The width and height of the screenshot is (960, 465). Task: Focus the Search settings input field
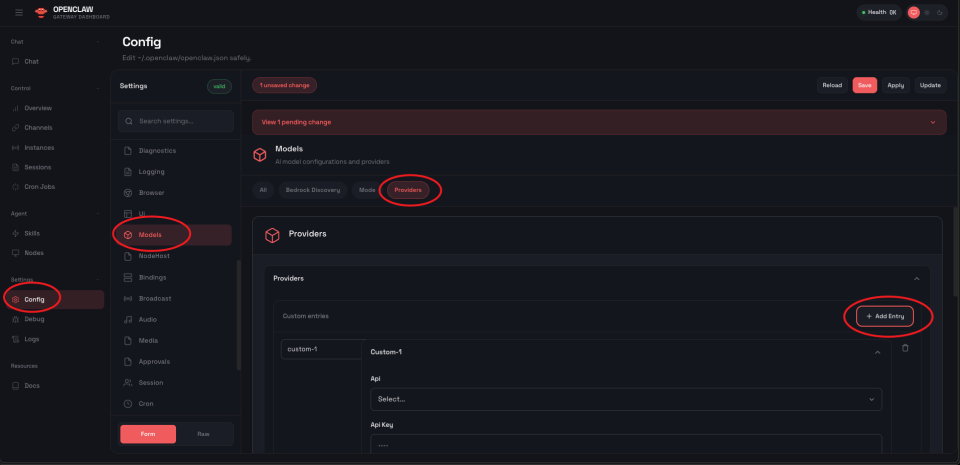[174, 121]
